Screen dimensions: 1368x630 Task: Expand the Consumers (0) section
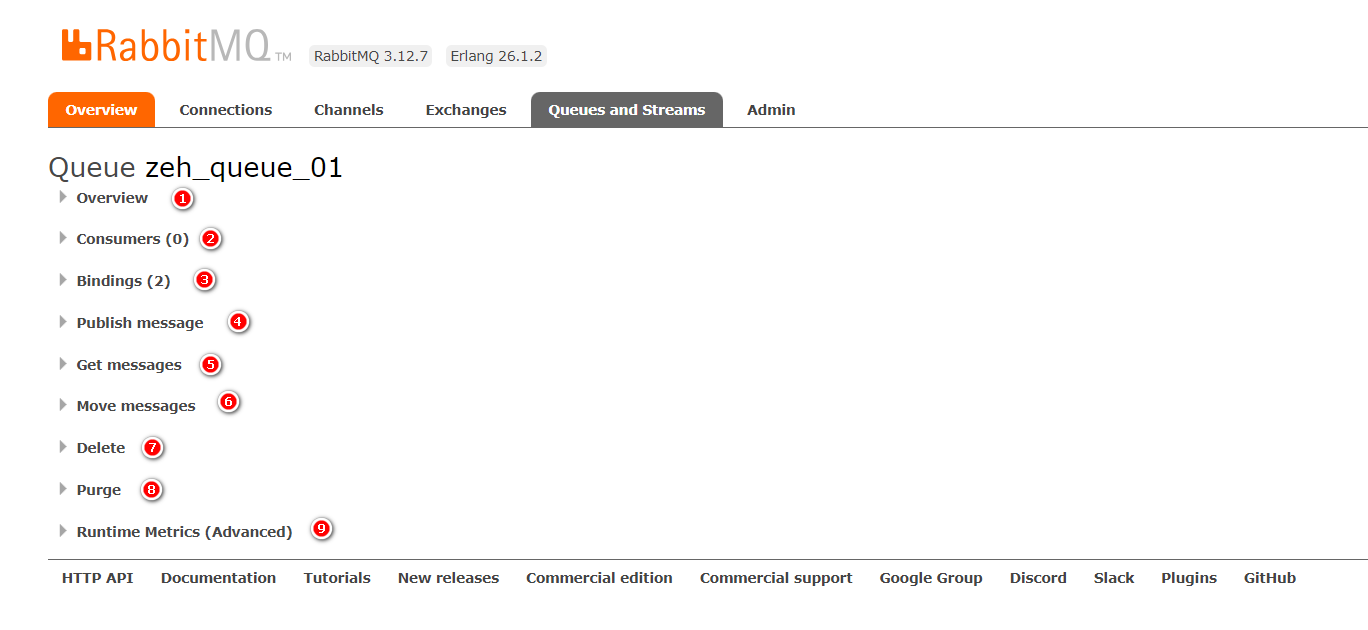click(x=132, y=239)
